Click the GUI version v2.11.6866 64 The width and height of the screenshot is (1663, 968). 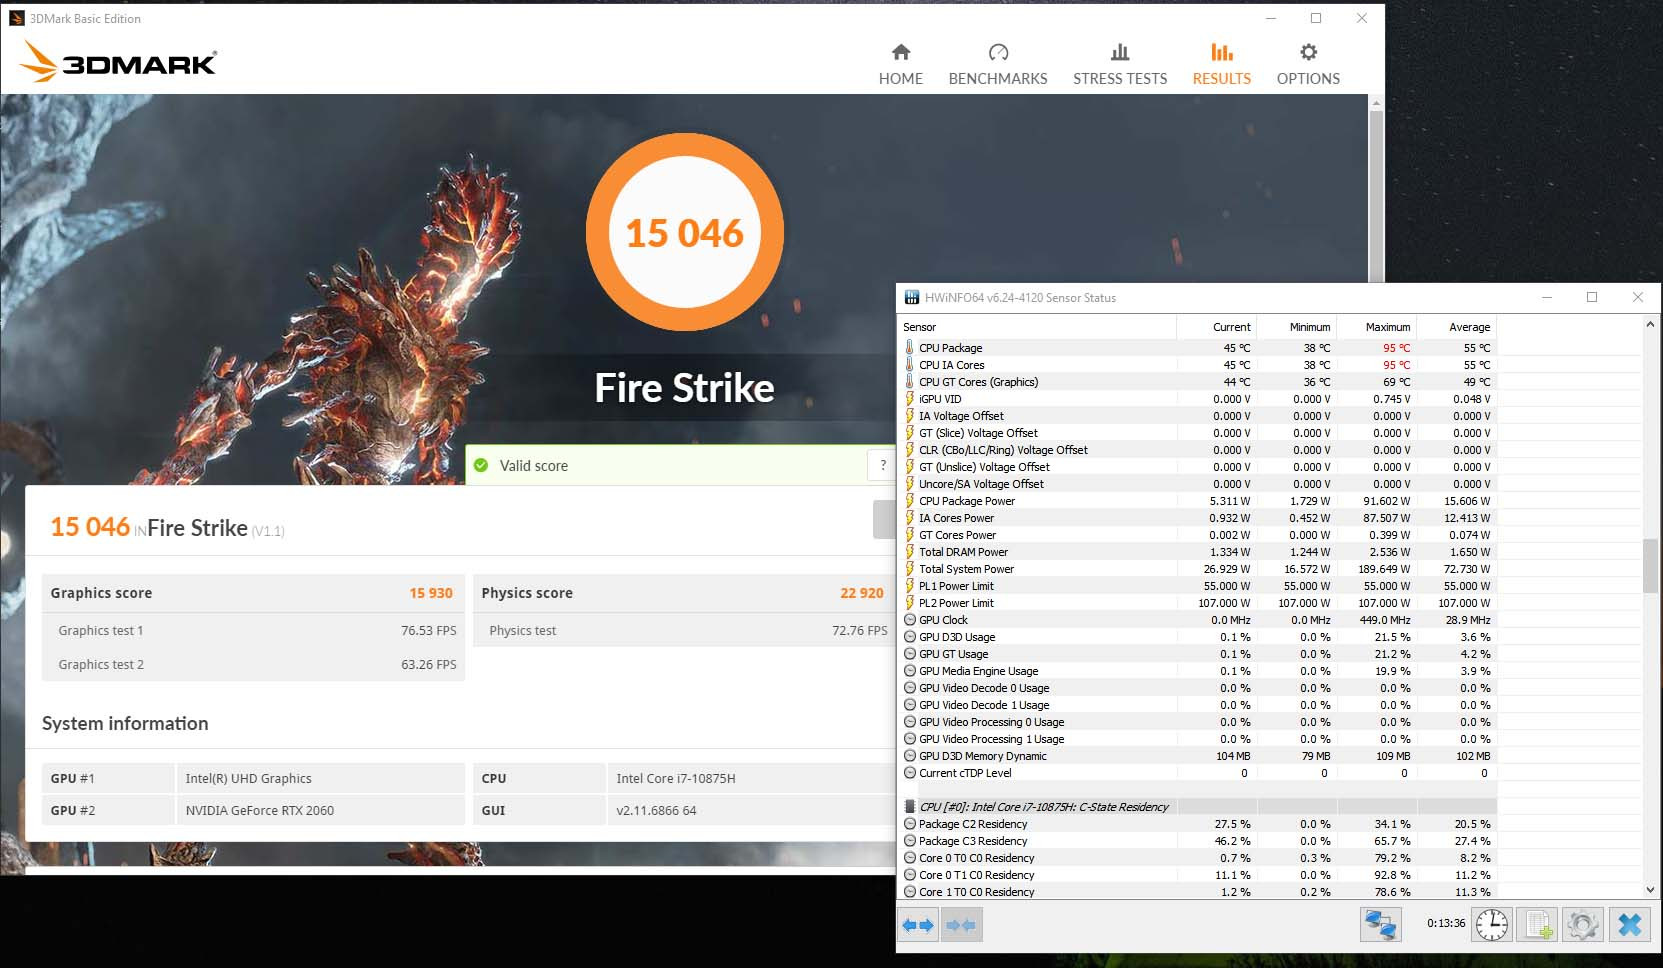[656, 810]
